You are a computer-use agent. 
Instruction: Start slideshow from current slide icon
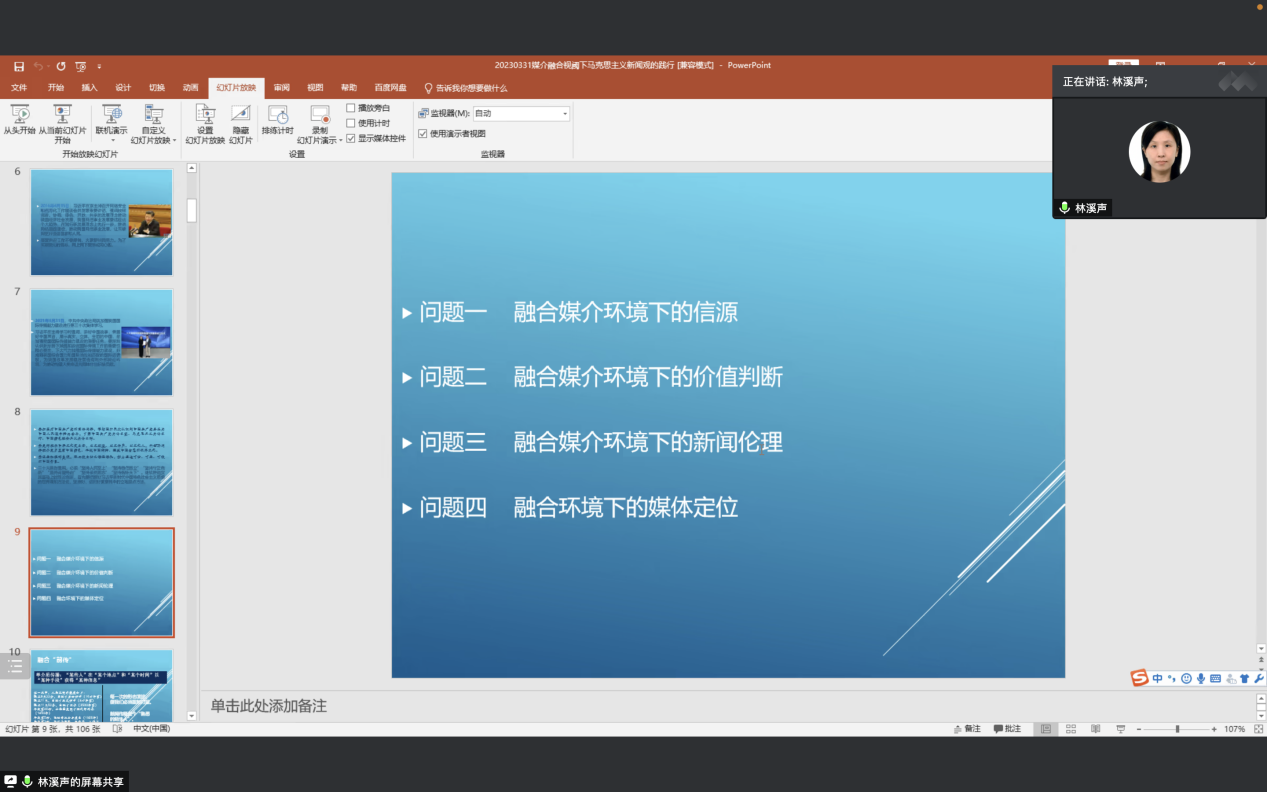pos(62,115)
